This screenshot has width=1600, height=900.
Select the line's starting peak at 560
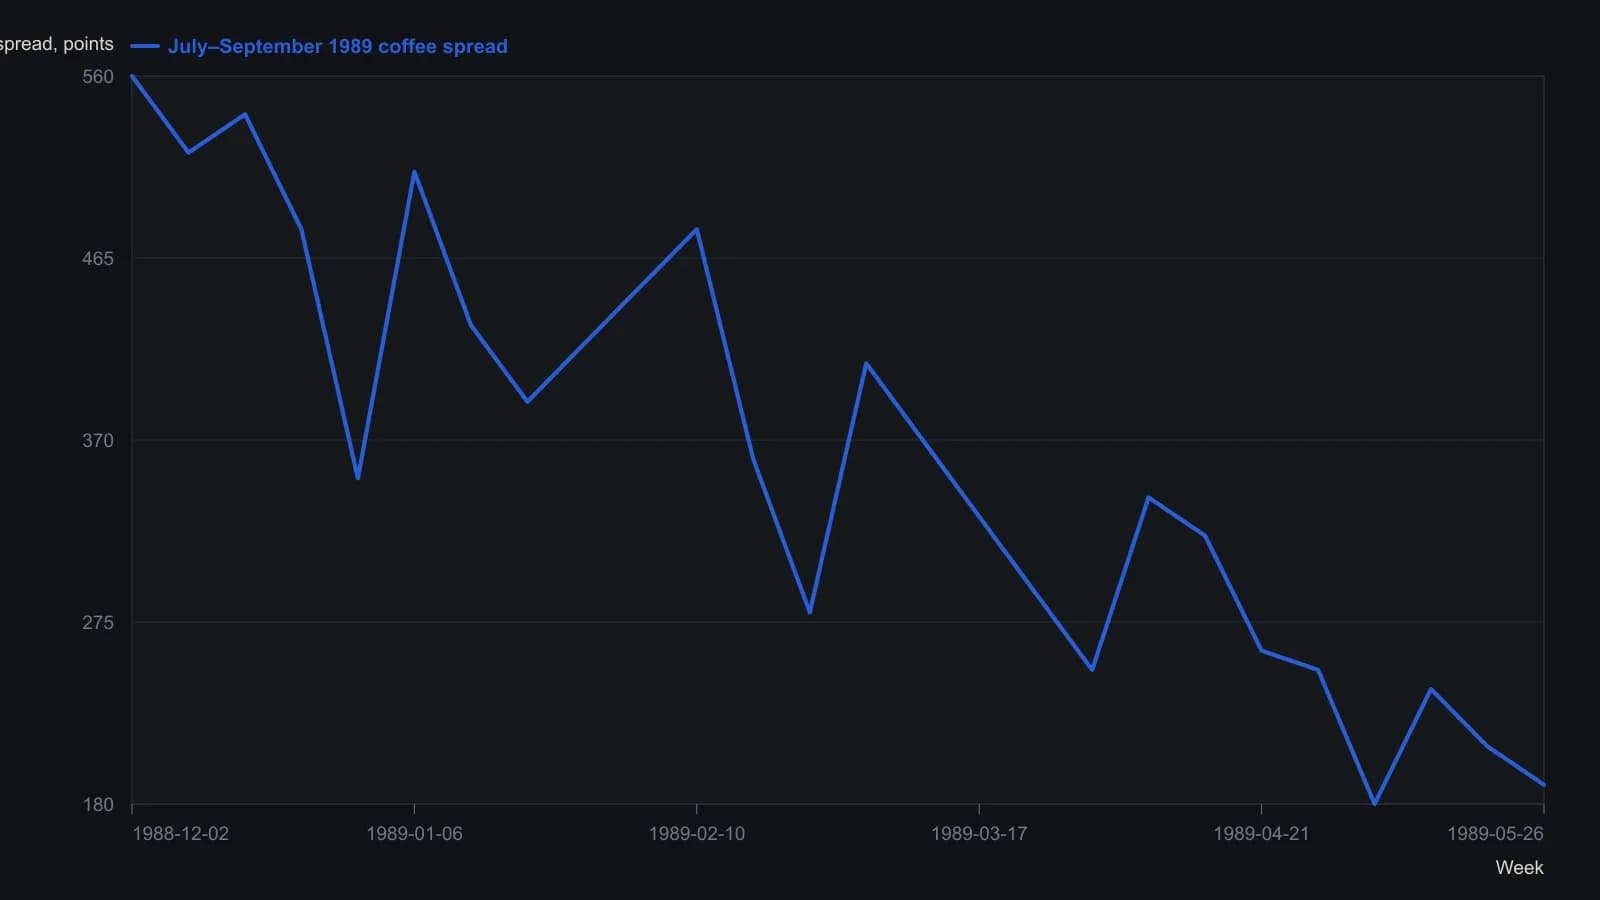click(132, 76)
